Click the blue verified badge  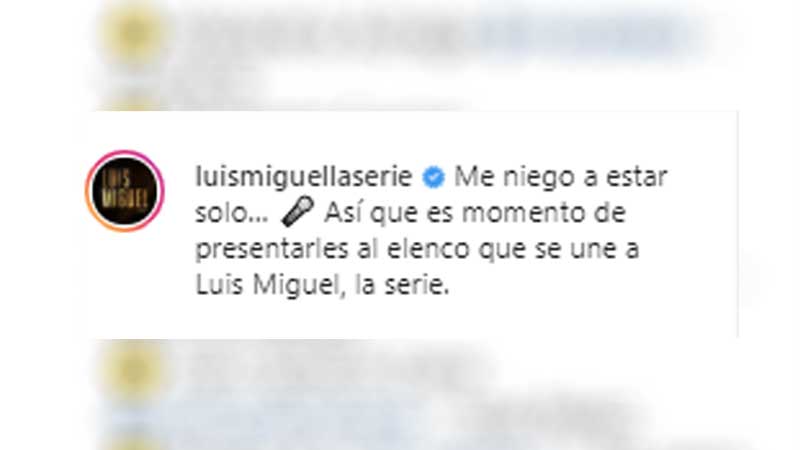point(433,178)
